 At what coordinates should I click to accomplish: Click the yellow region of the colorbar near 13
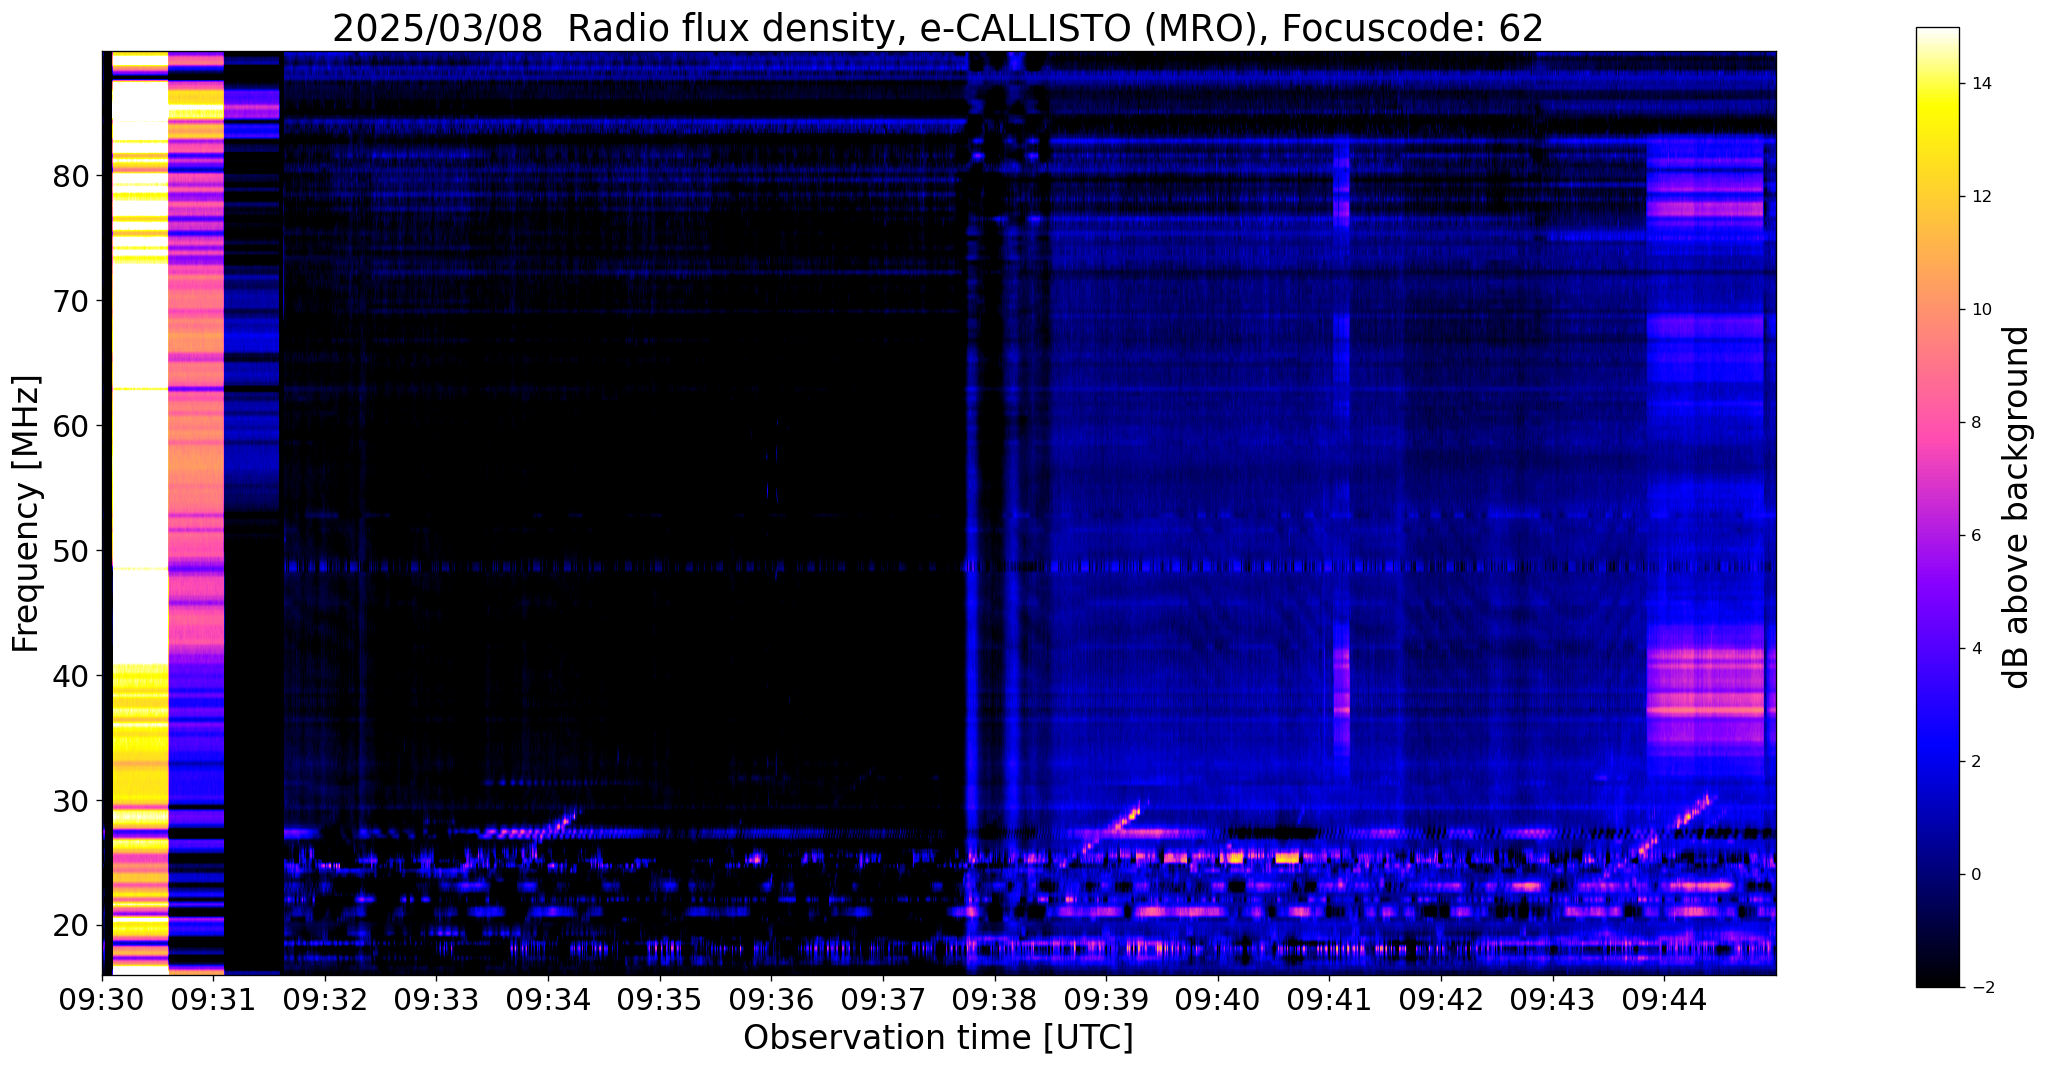click(1937, 140)
